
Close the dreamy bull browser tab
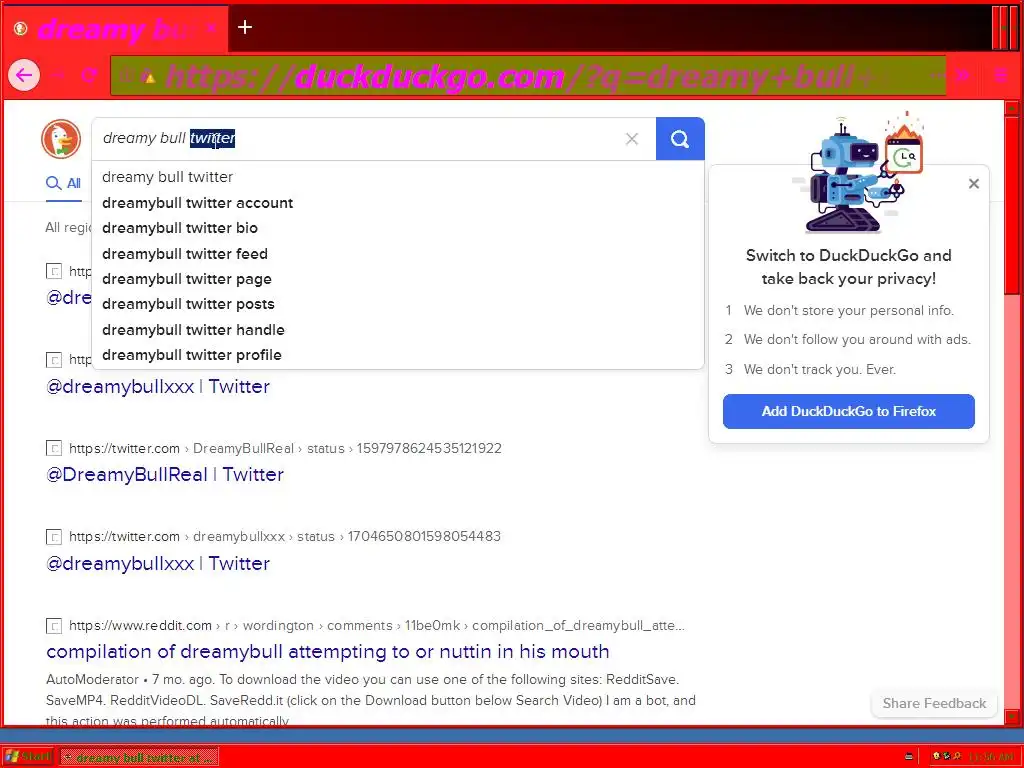click(x=210, y=29)
